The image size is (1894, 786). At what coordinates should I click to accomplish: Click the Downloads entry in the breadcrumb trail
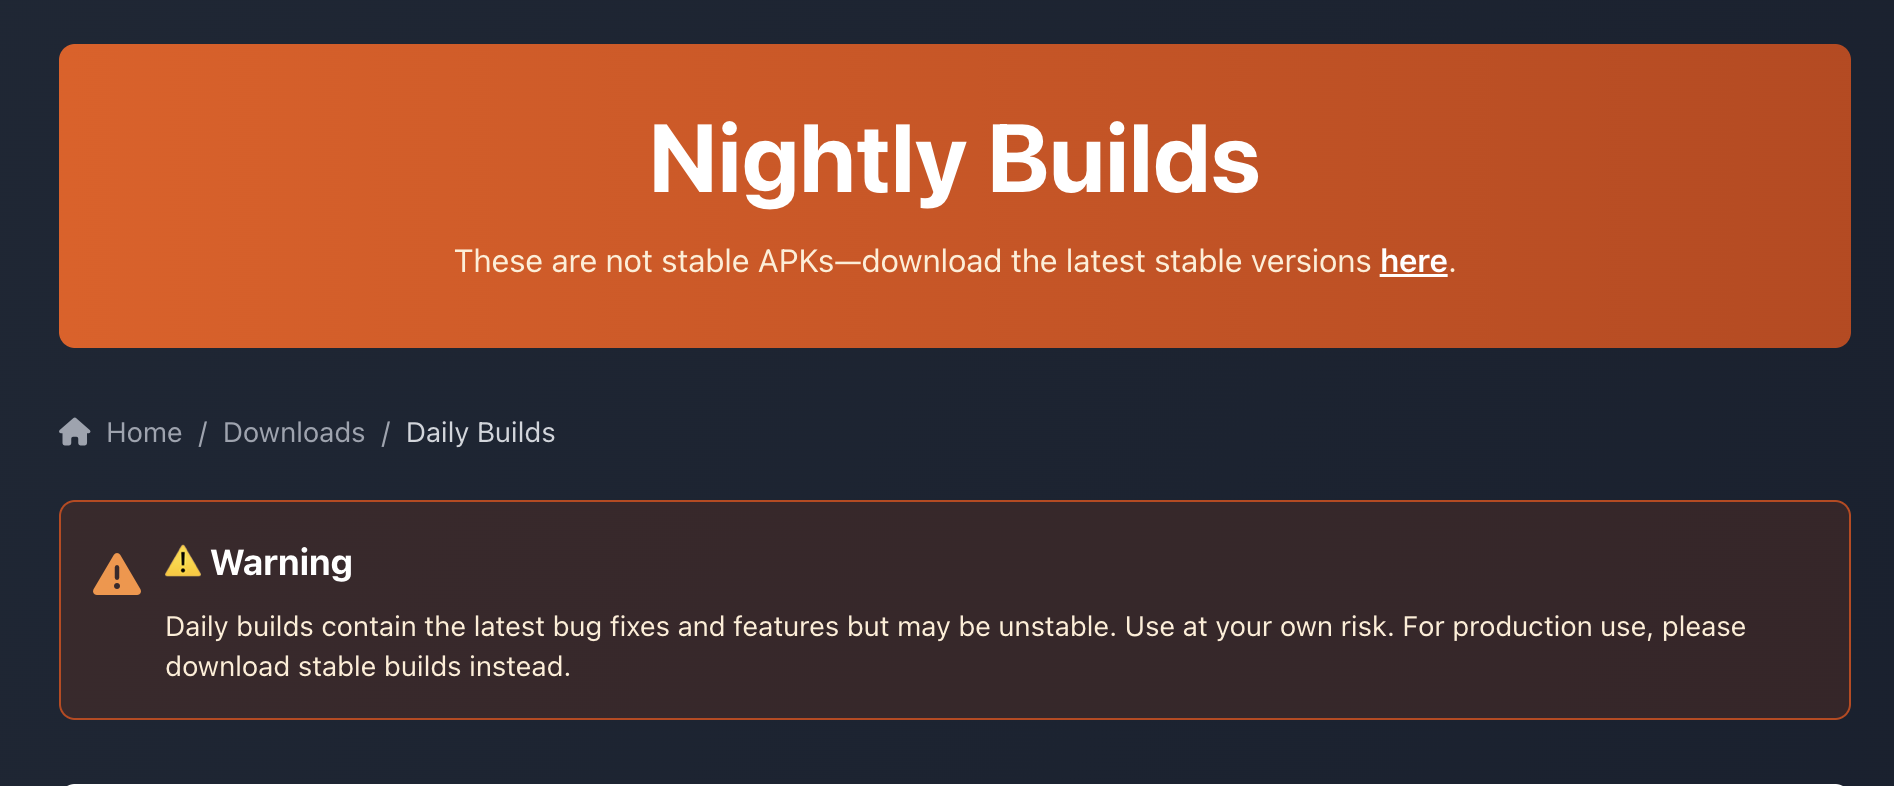point(293,432)
